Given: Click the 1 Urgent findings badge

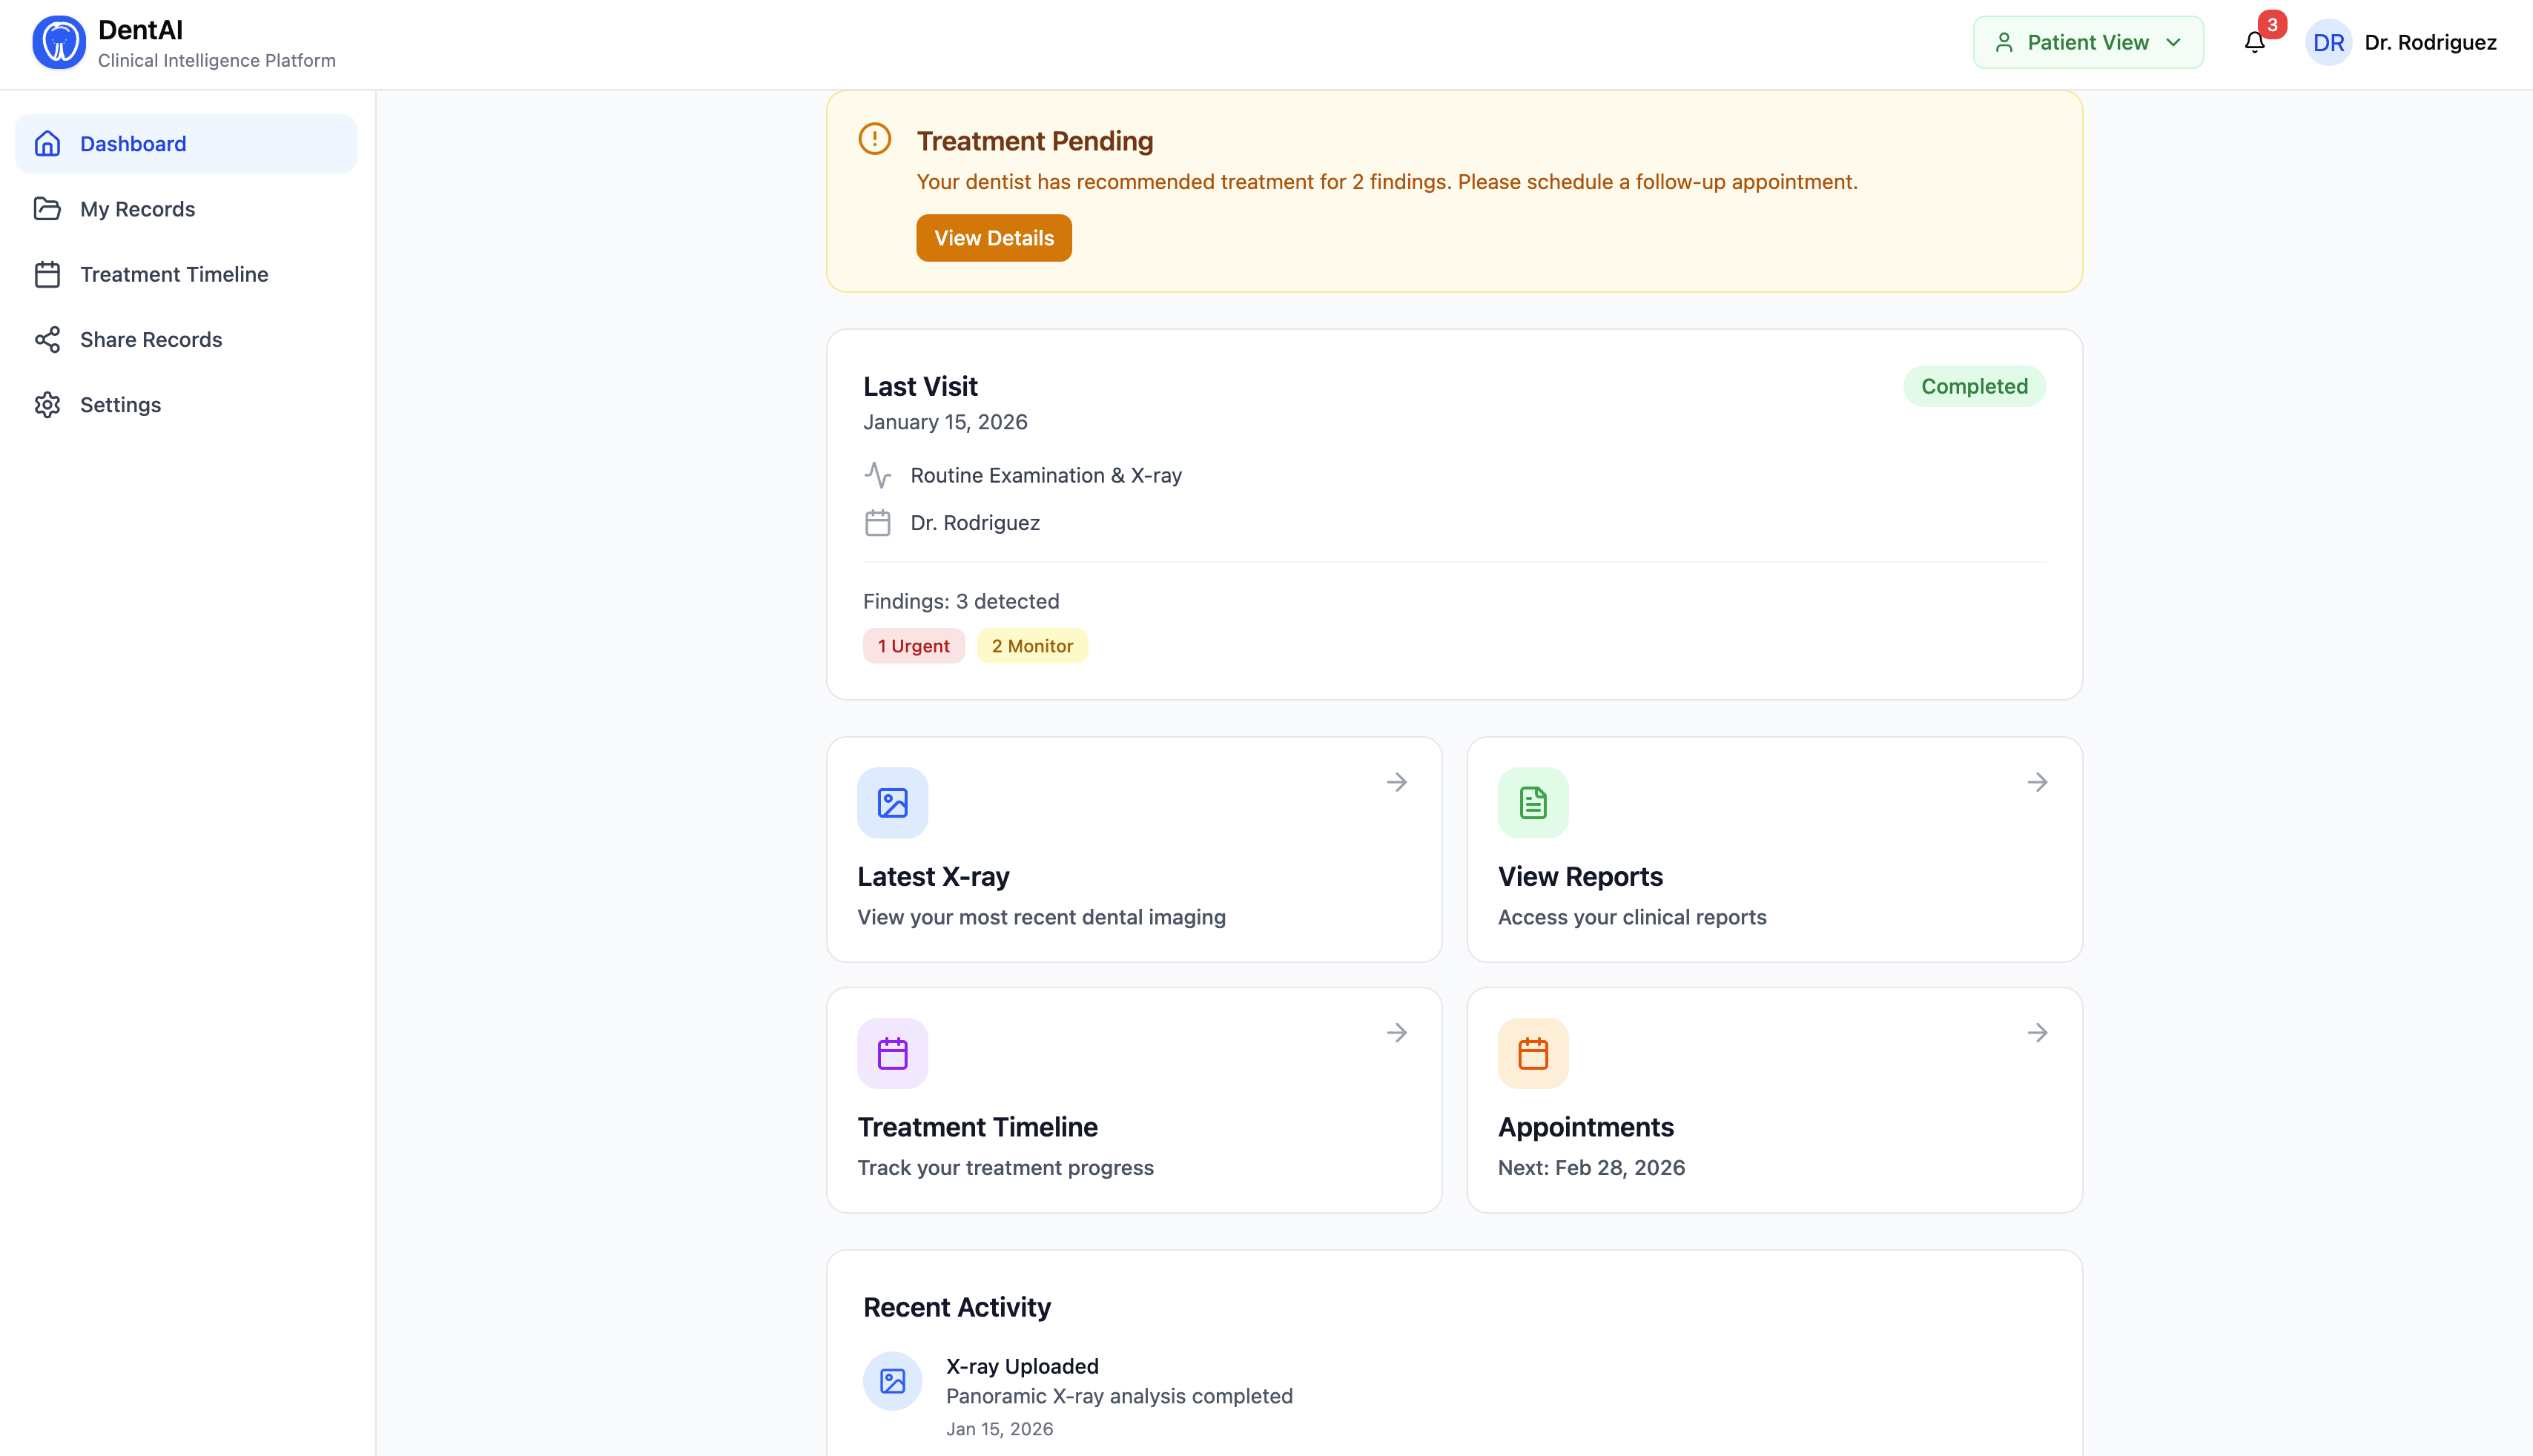Looking at the screenshot, I should pyautogui.click(x=913, y=646).
